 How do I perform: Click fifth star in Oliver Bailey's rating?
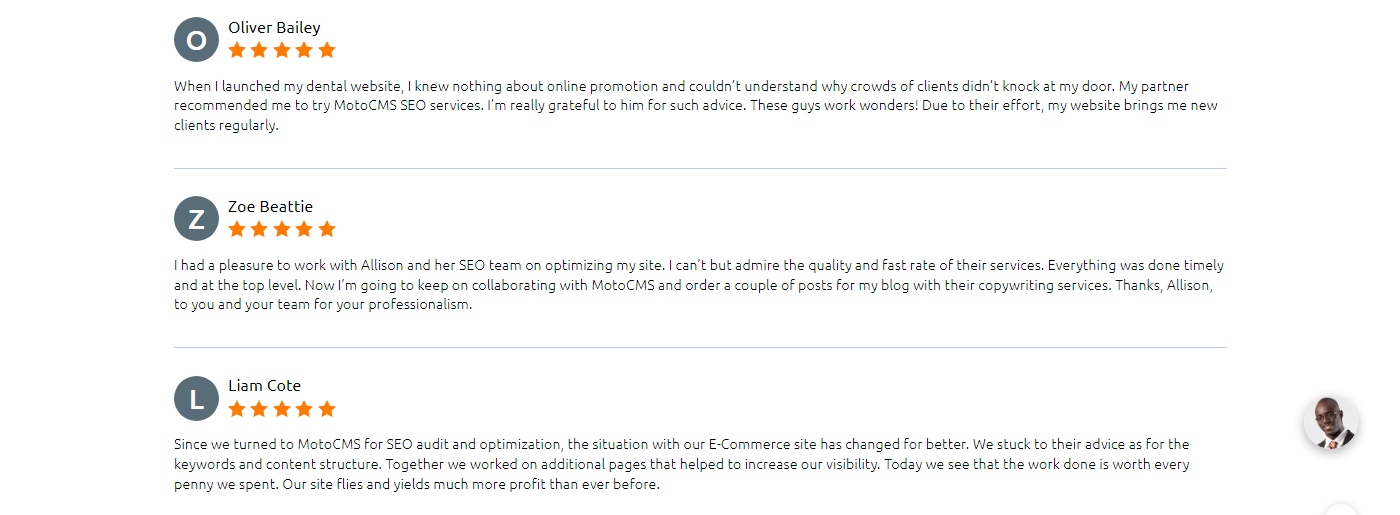click(x=327, y=50)
